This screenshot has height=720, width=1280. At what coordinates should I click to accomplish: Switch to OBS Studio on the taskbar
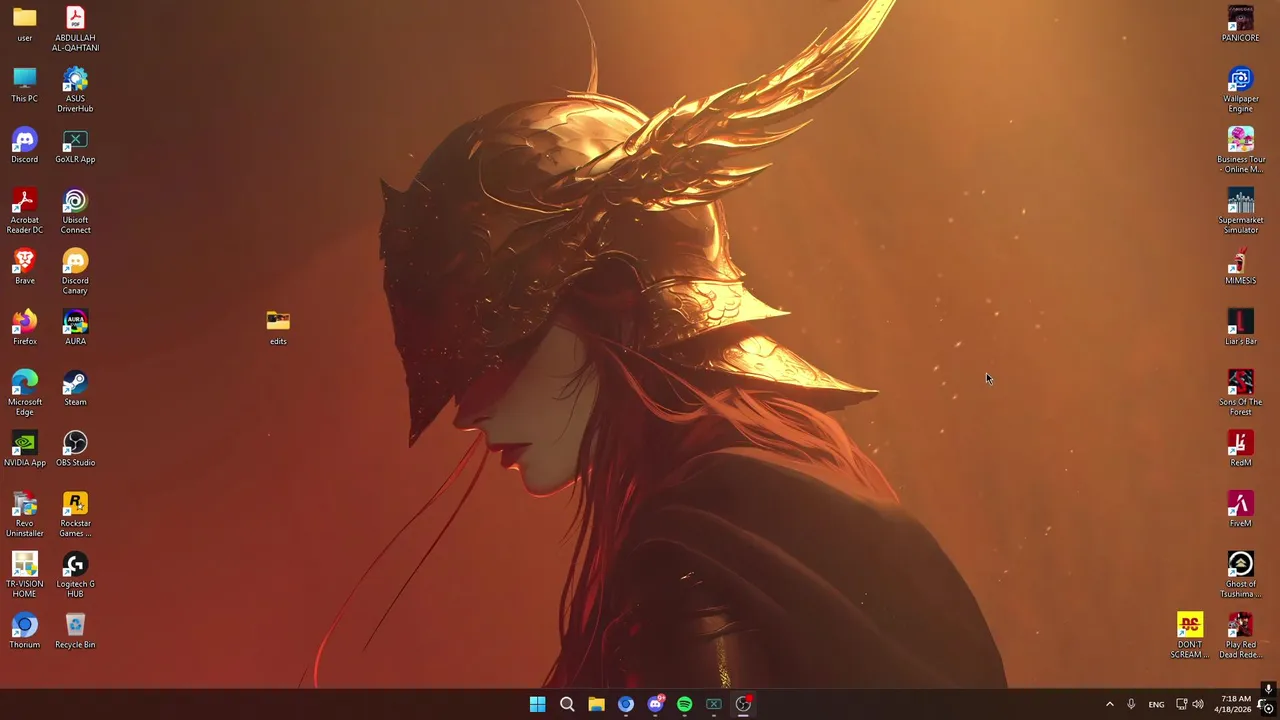tap(743, 704)
